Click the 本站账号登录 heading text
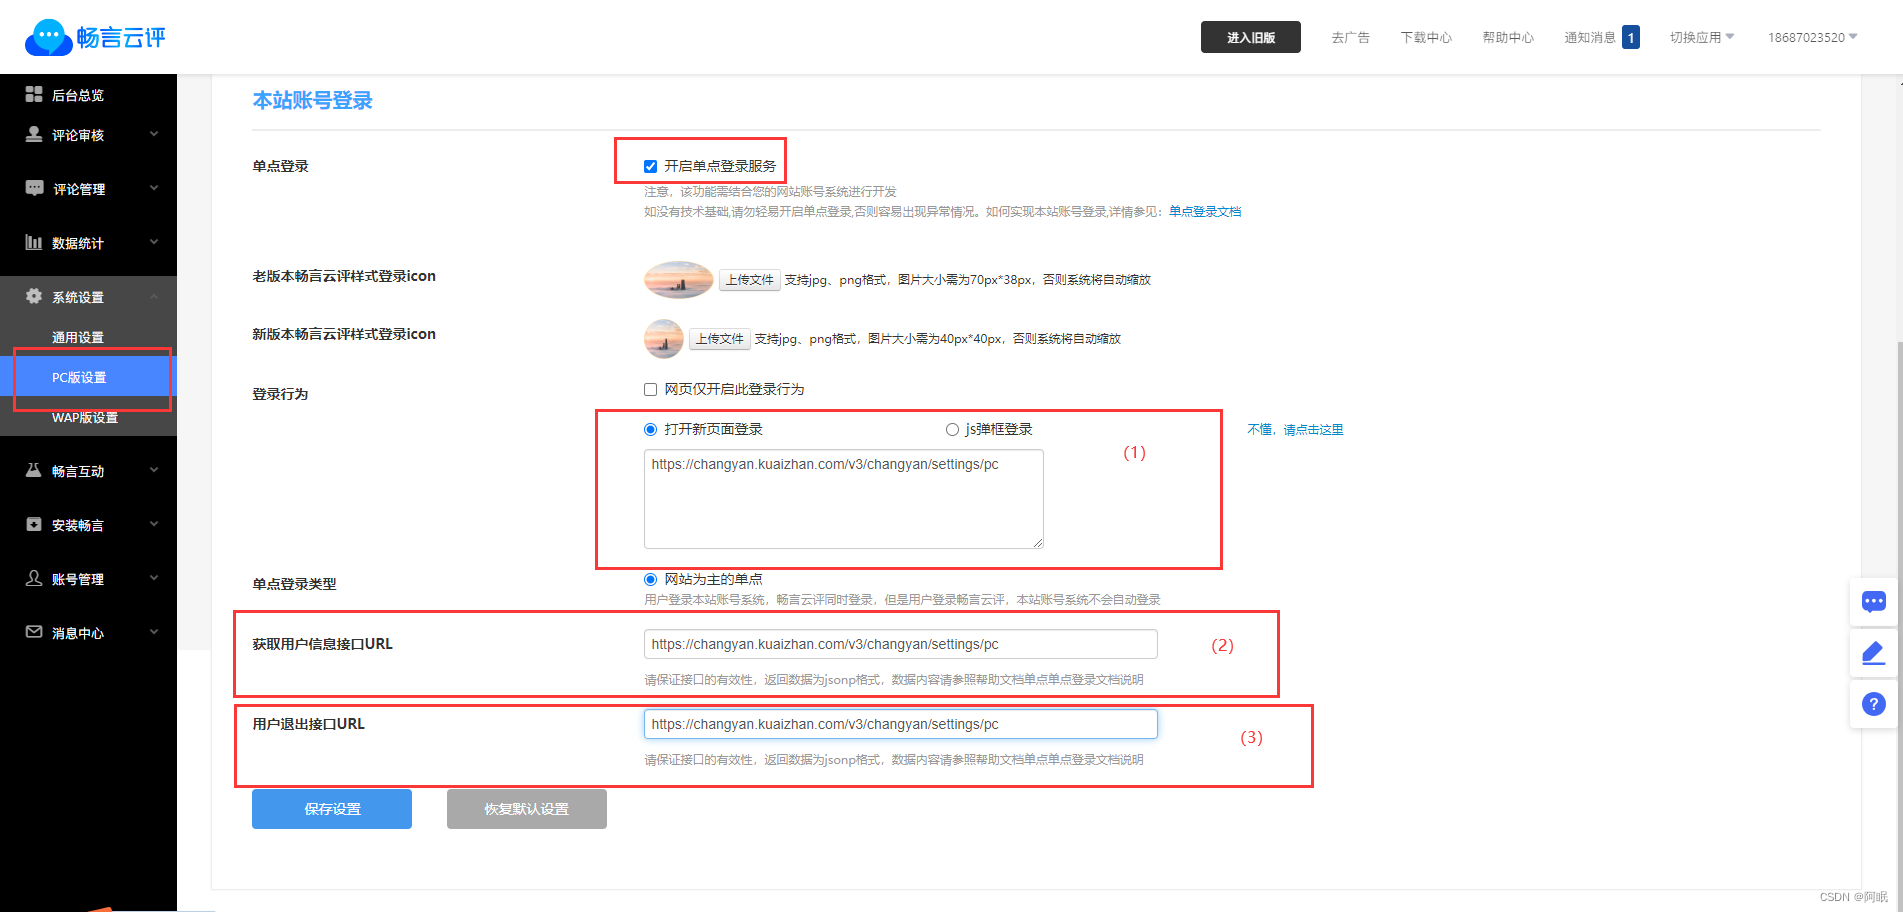Viewport: 1903px width, 912px height. click(312, 100)
